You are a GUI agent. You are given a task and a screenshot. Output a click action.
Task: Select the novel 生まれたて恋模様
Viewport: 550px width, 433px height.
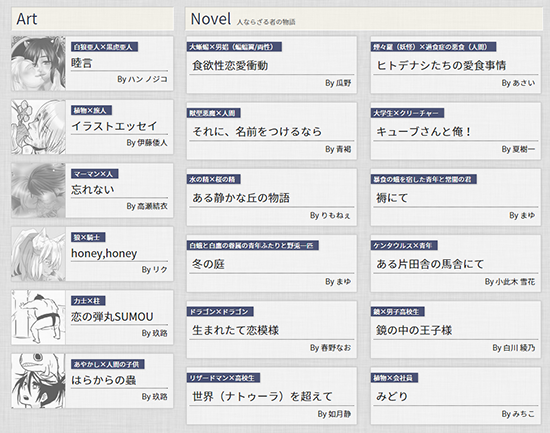235,330
